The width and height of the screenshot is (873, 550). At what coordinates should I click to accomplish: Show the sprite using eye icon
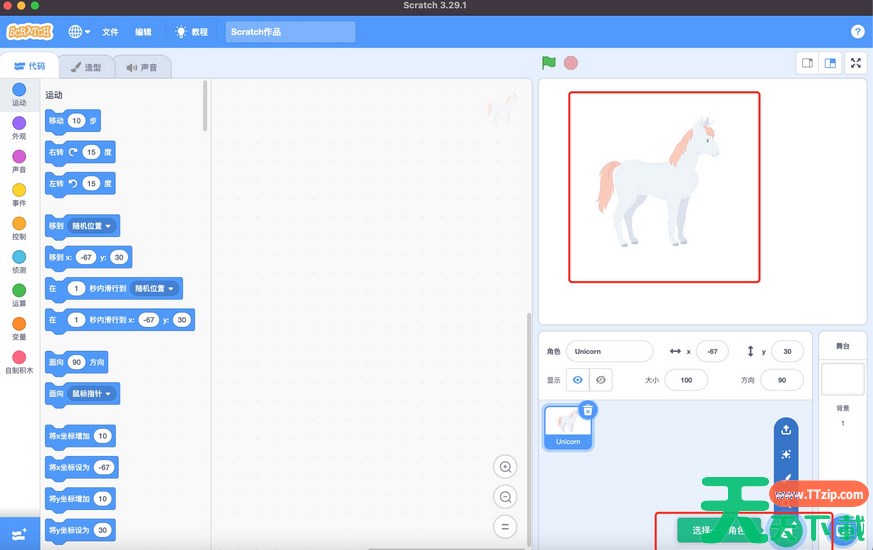pos(578,380)
